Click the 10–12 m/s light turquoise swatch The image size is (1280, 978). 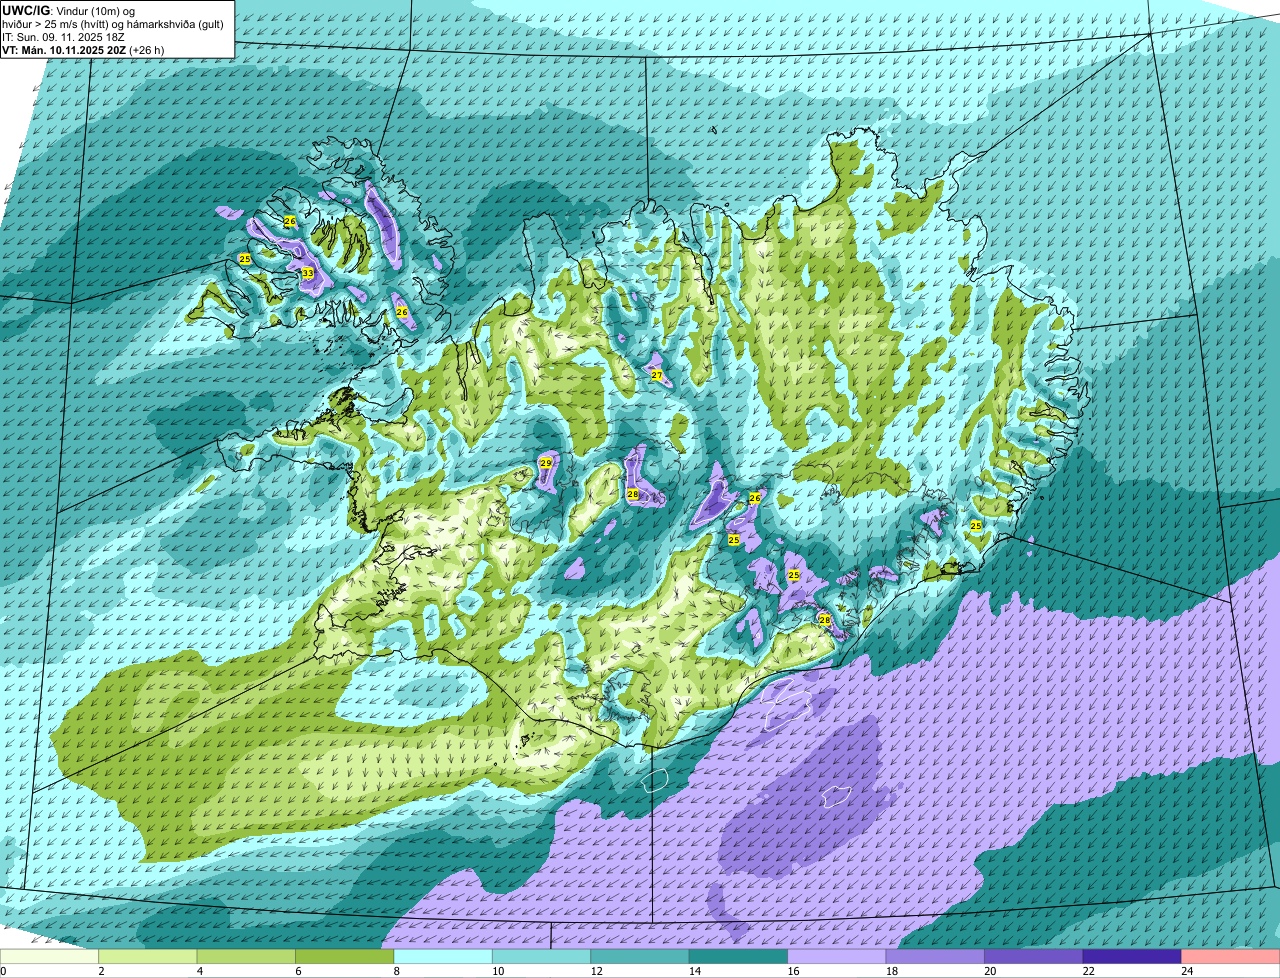pos(542,956)
